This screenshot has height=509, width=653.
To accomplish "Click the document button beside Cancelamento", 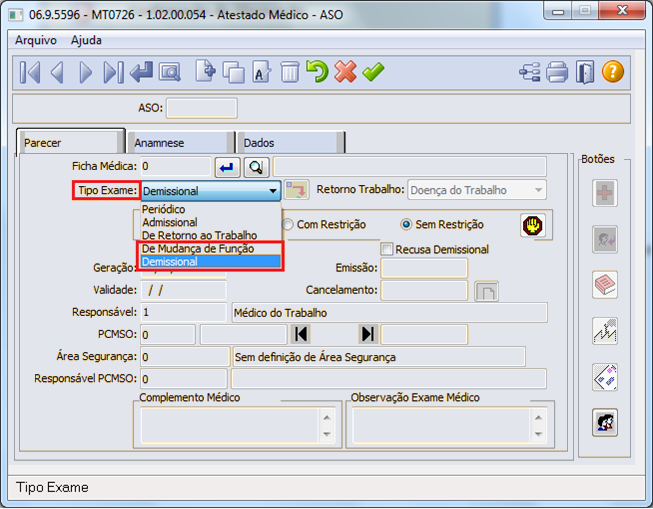I will pos(486,291).
